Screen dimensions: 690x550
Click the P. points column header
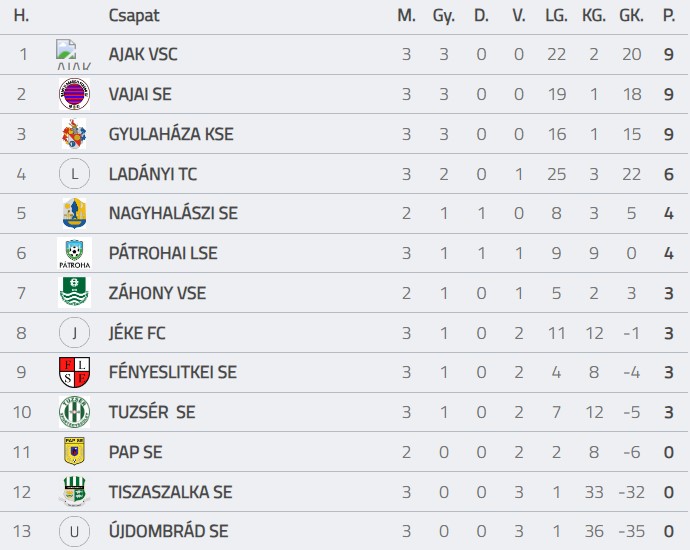pyautogui.click(x=669, y=16)
